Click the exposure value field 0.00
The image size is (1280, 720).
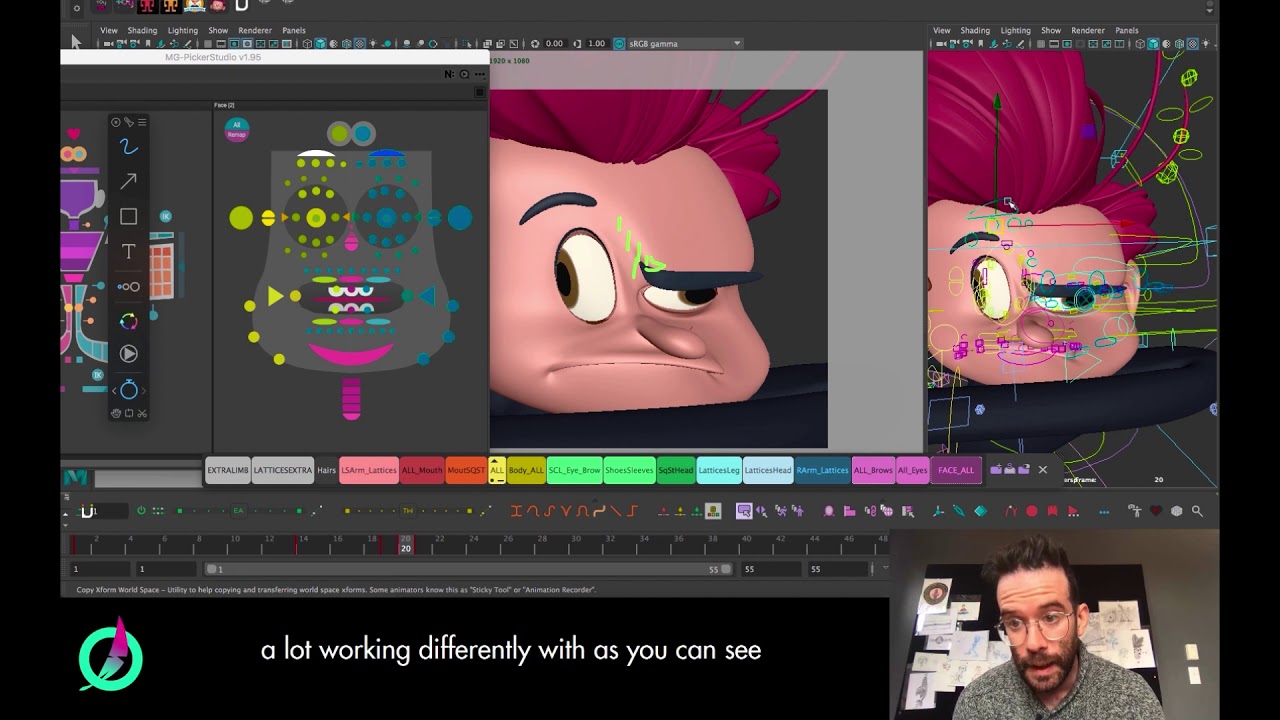(554, 44)
